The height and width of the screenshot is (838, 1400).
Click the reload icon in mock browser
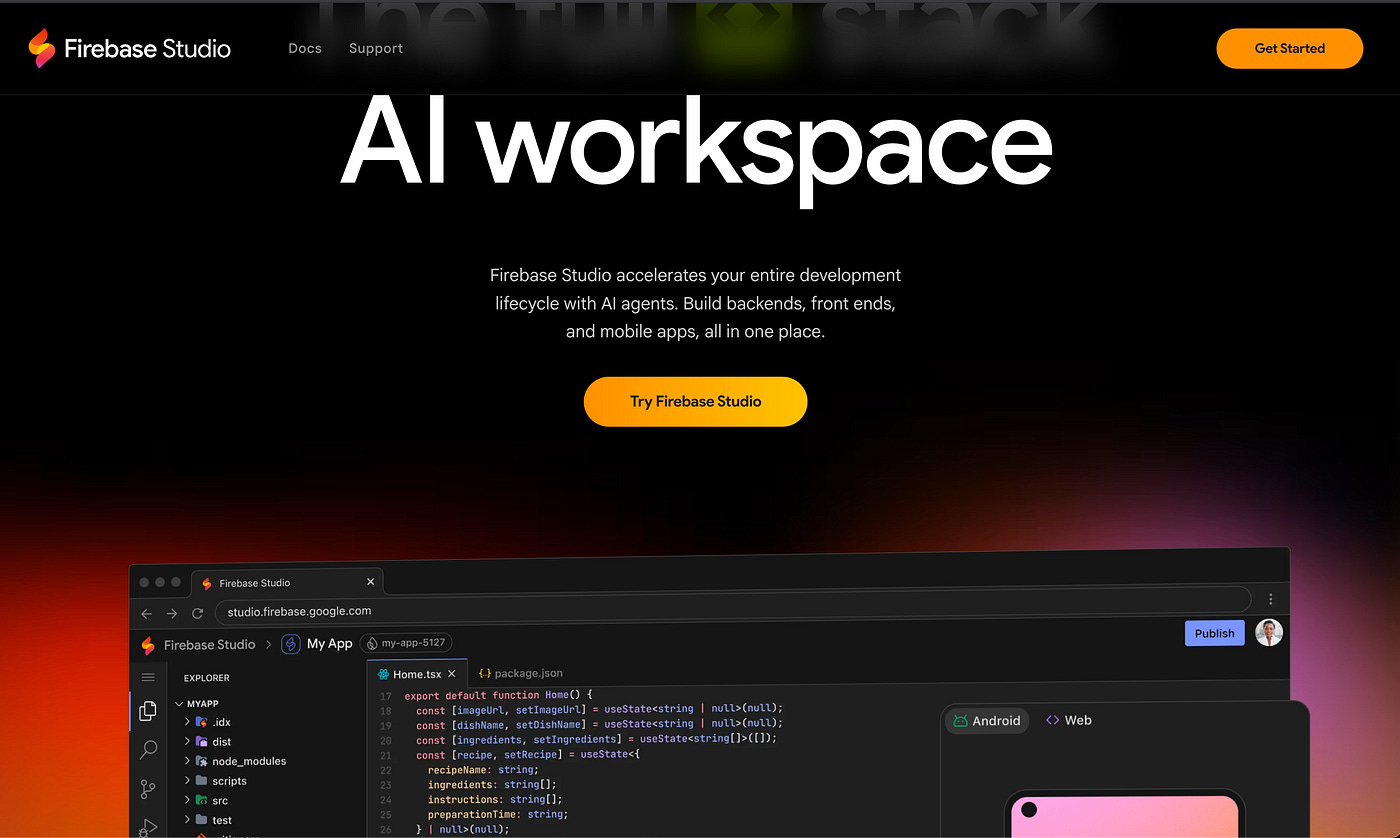[198, 613]
